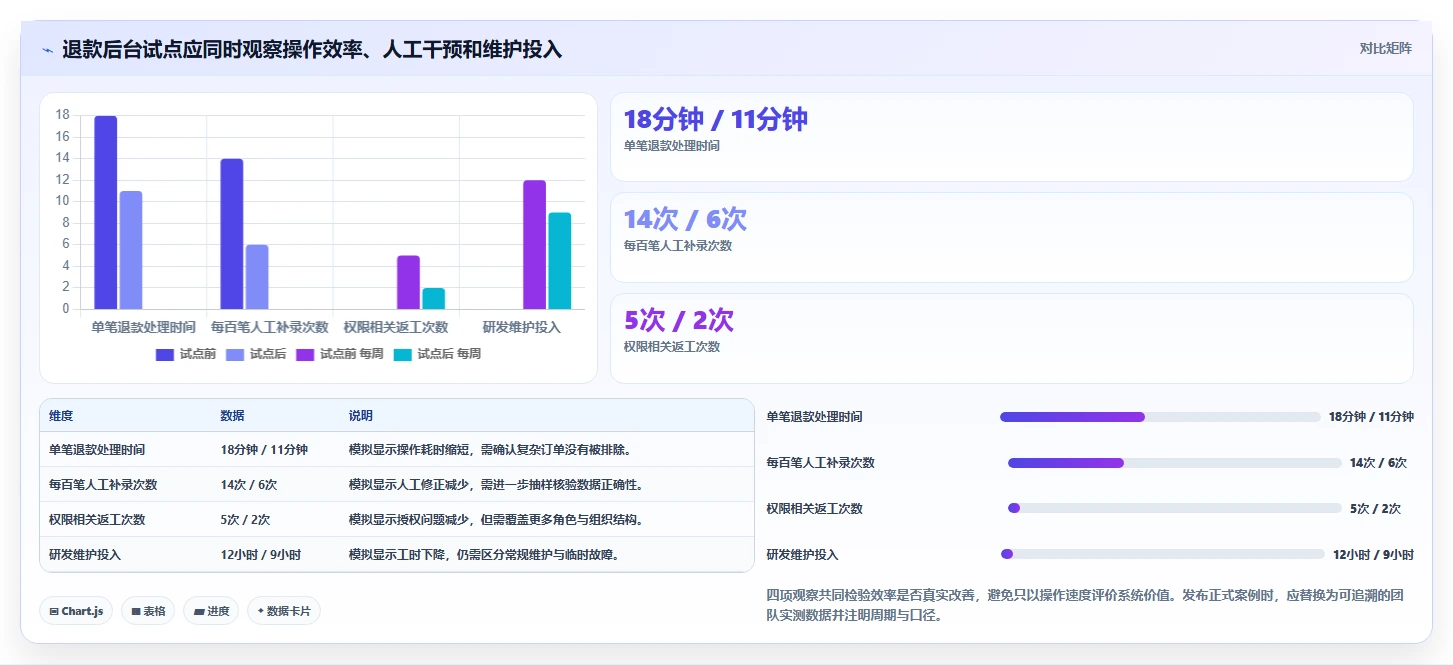Click the 进度 chip
Image resolution: width=1453 pixels, height=665 pixels.
pos(211,611)
